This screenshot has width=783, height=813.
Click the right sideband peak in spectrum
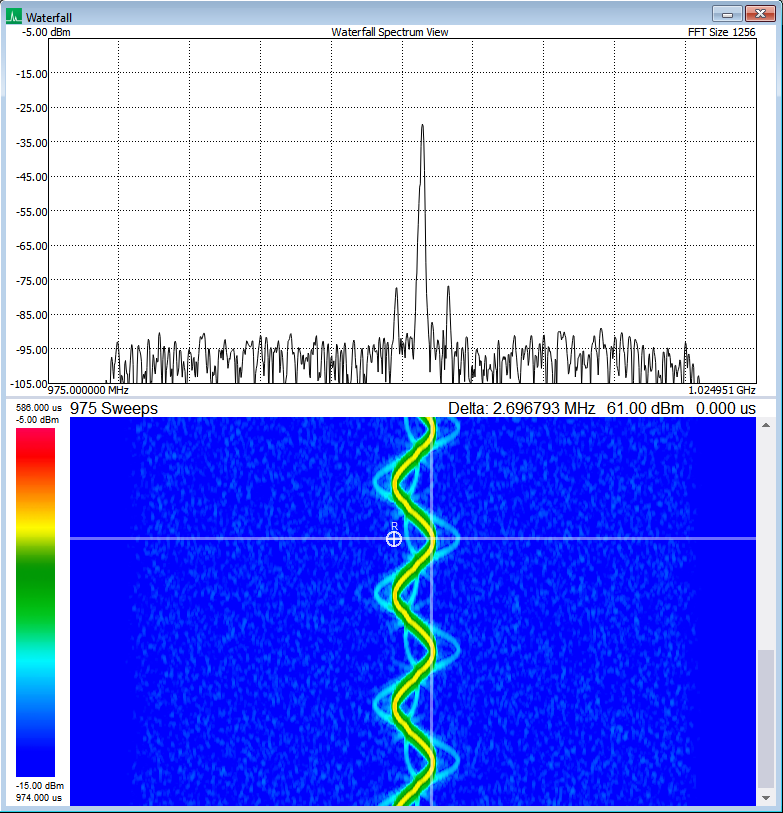448,288
